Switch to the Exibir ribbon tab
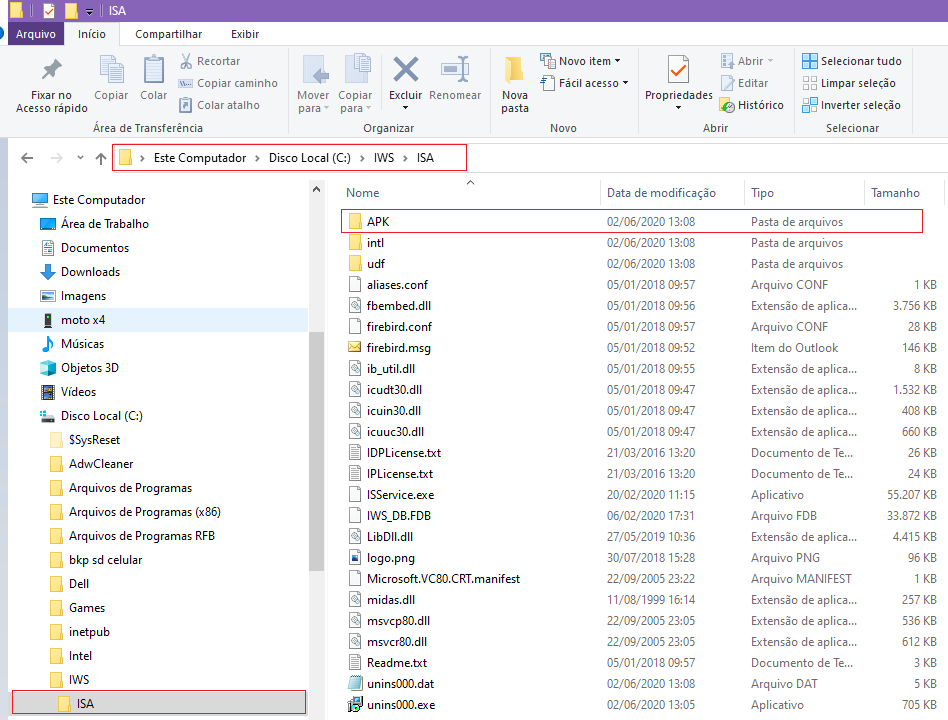This screenshot has width=948, height=720. click(245, 34)
